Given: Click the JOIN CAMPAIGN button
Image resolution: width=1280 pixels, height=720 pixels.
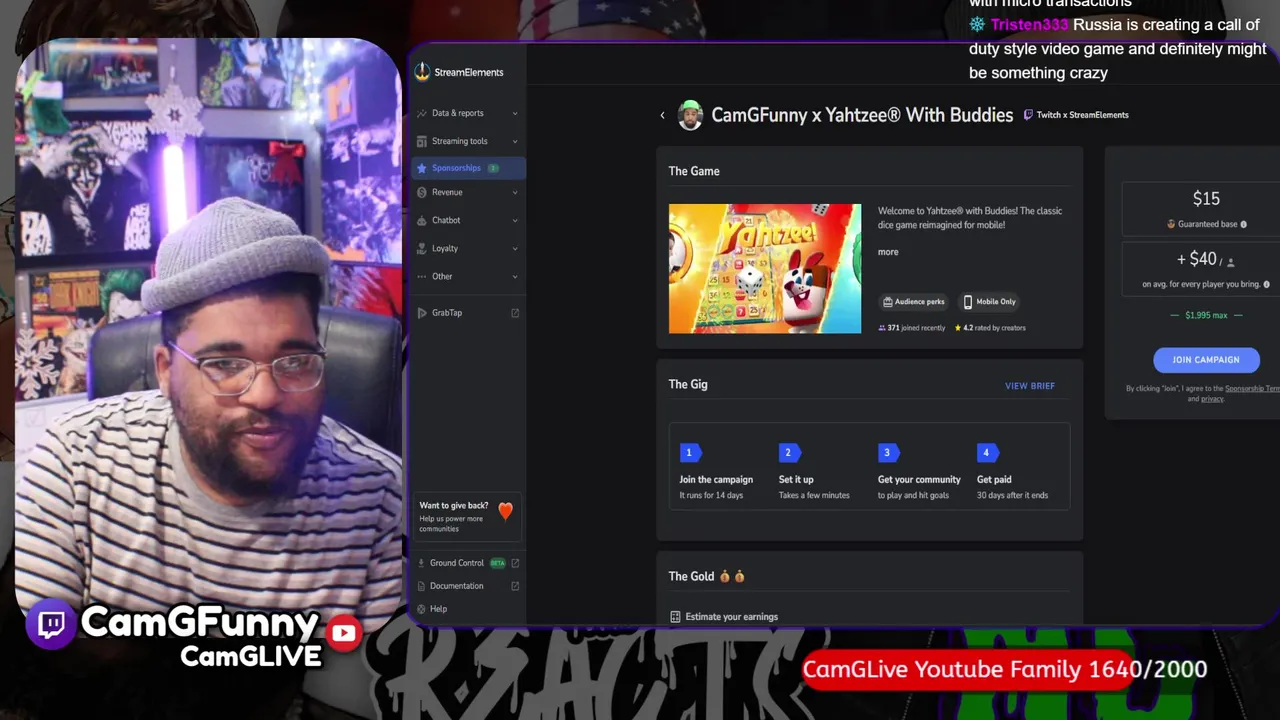Looking at the screenshot, I should pyautogui.click(x=1206, y=360).
